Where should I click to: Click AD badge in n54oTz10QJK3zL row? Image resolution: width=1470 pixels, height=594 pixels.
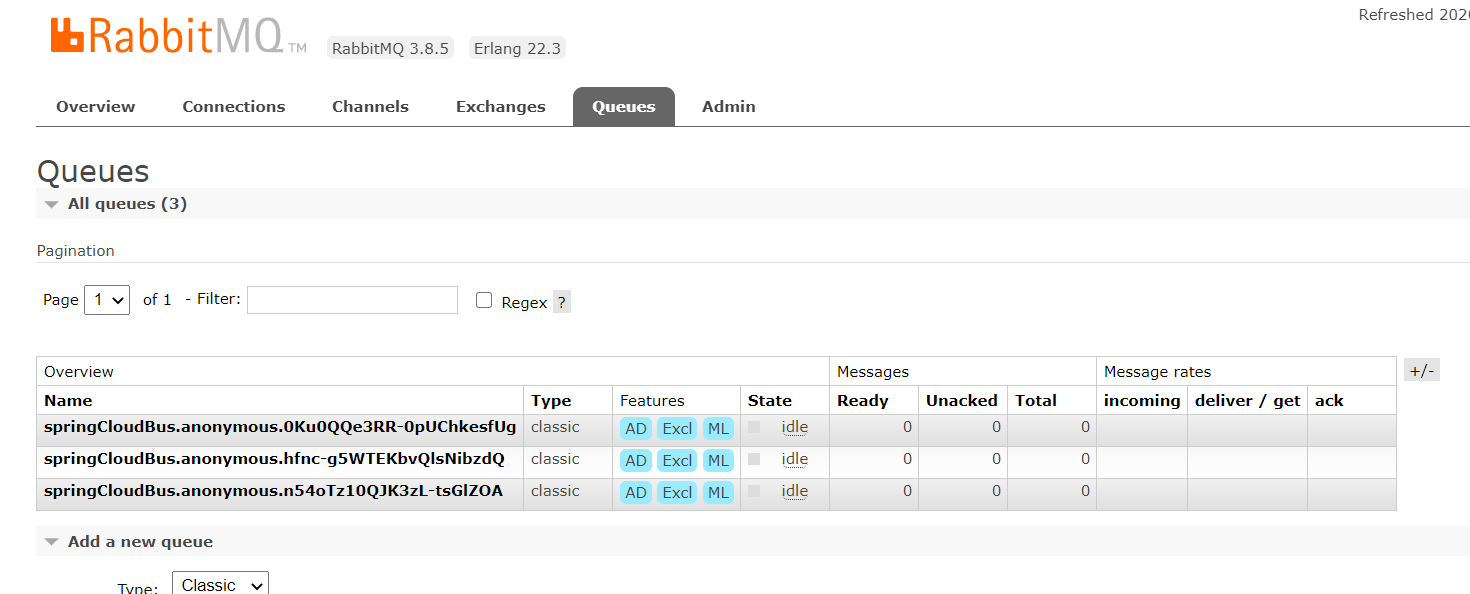point(636,493)
